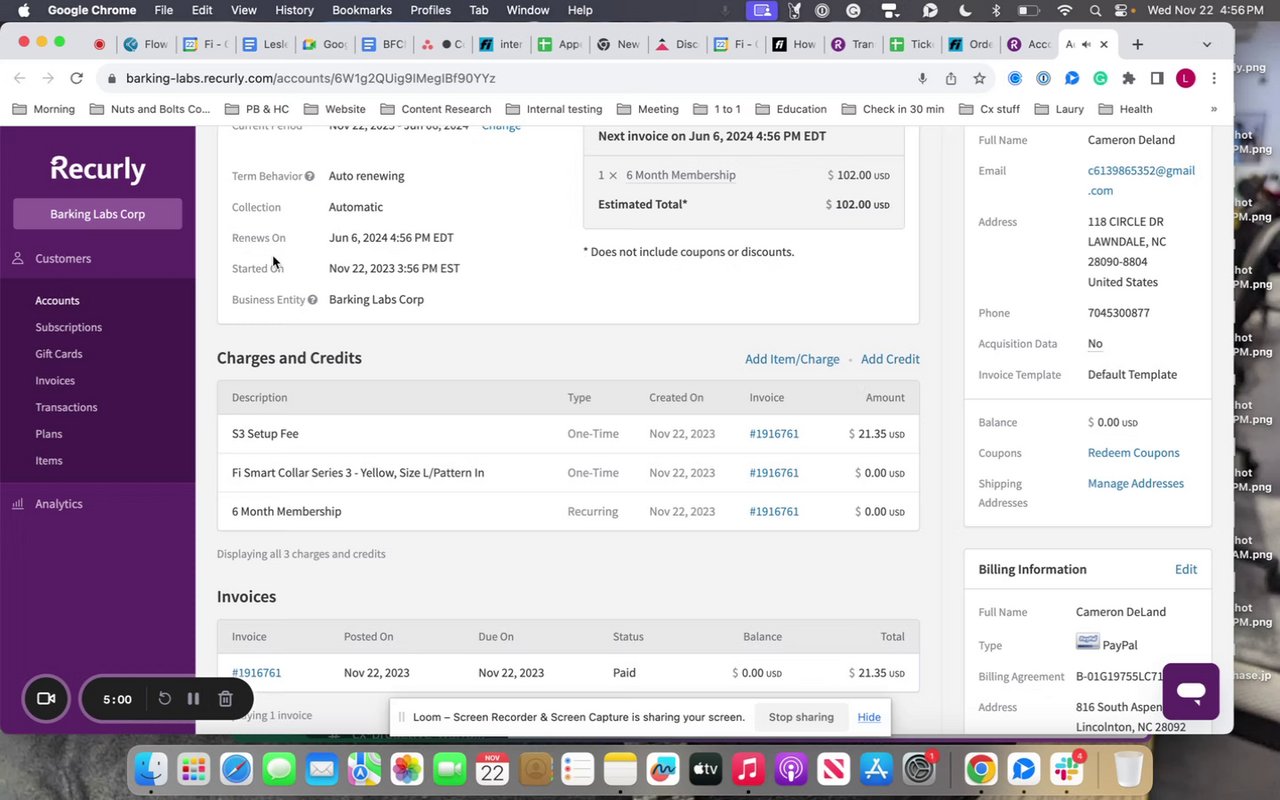
Task: Open the Customers section in sidebar
Action: [63, 259]
